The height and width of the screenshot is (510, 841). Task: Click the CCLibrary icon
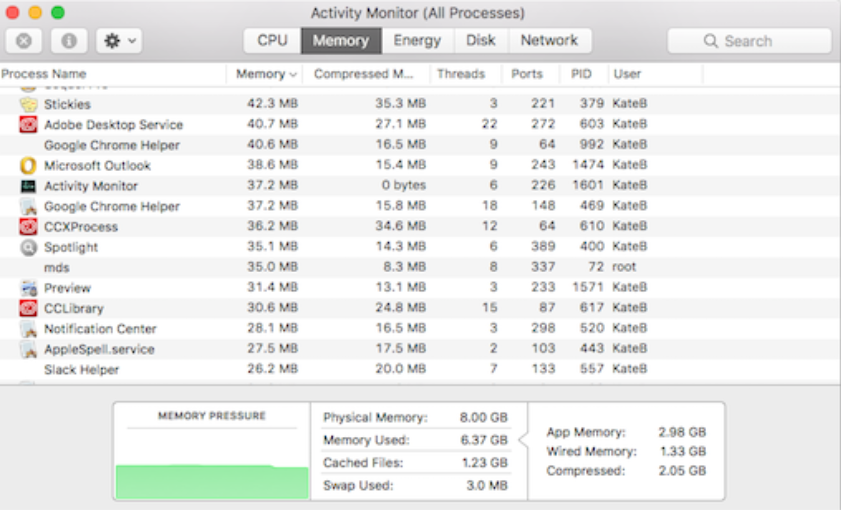click(28, 308)
